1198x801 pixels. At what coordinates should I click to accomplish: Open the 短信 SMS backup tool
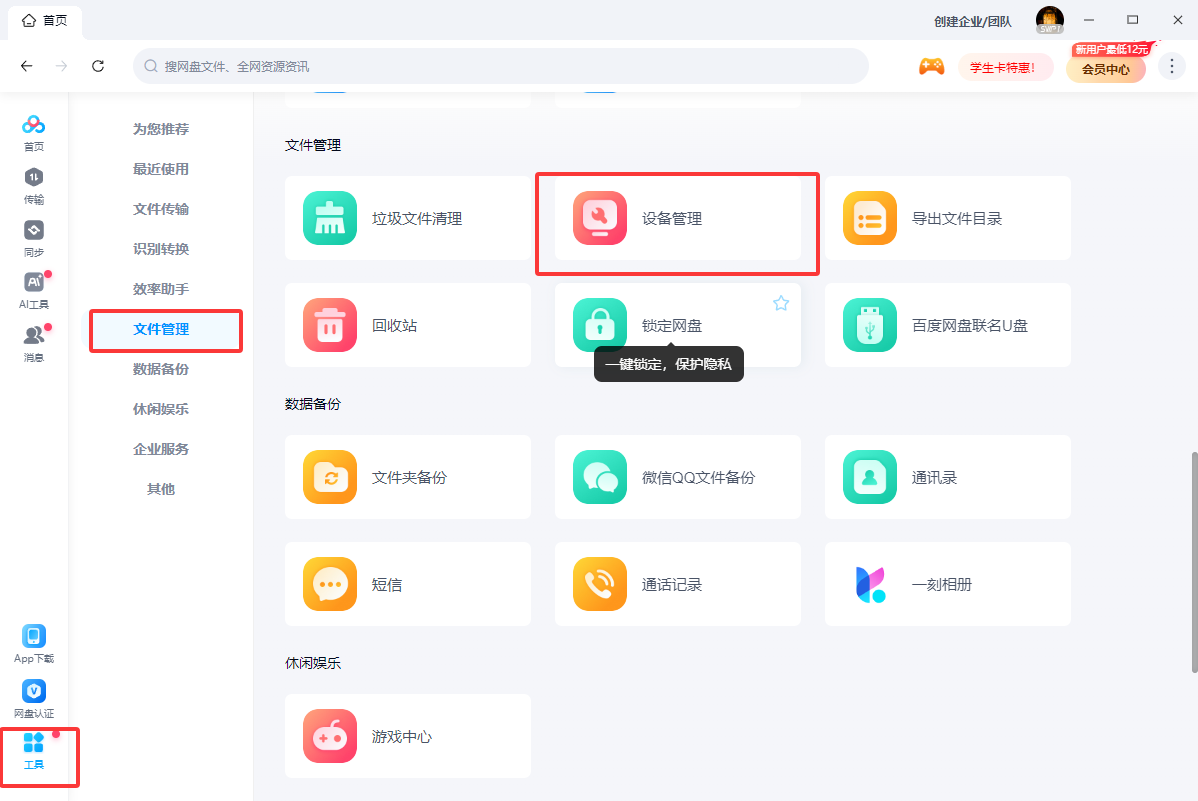point(407,584)
